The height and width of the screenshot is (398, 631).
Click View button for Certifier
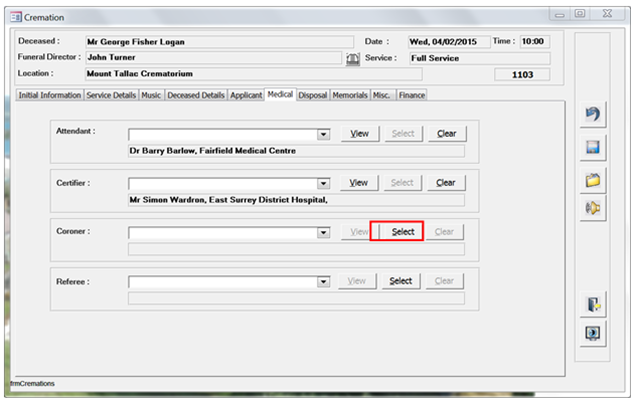pos(359,183)
